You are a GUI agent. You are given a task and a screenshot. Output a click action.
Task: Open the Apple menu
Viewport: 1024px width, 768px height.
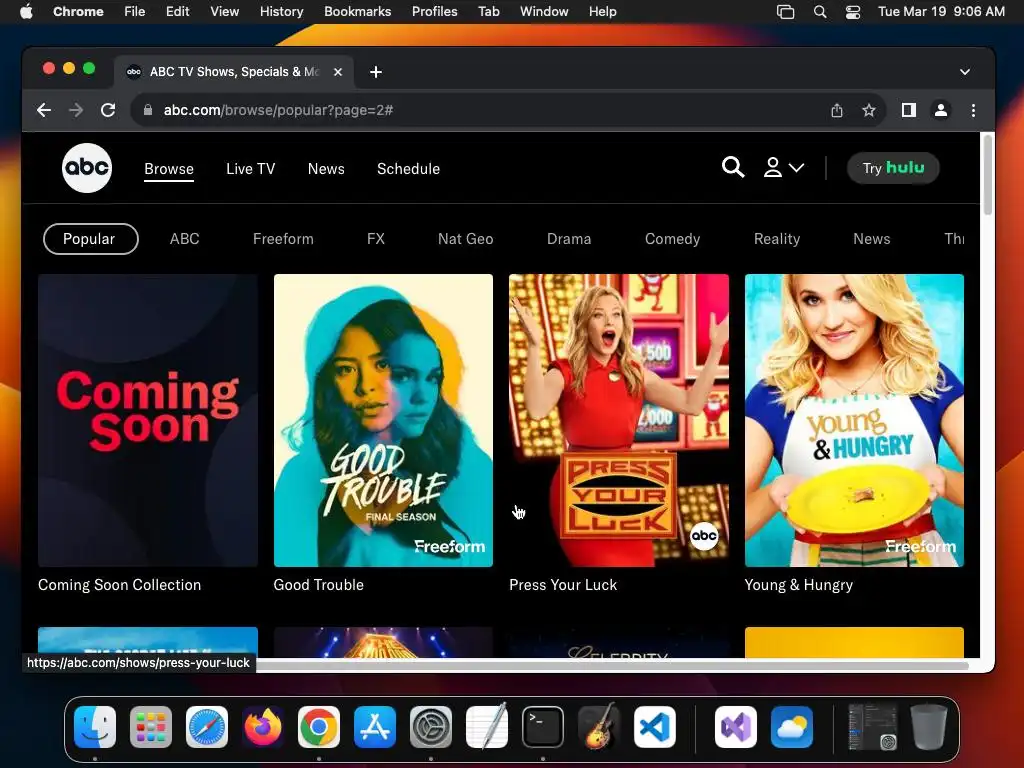(26, 11)
